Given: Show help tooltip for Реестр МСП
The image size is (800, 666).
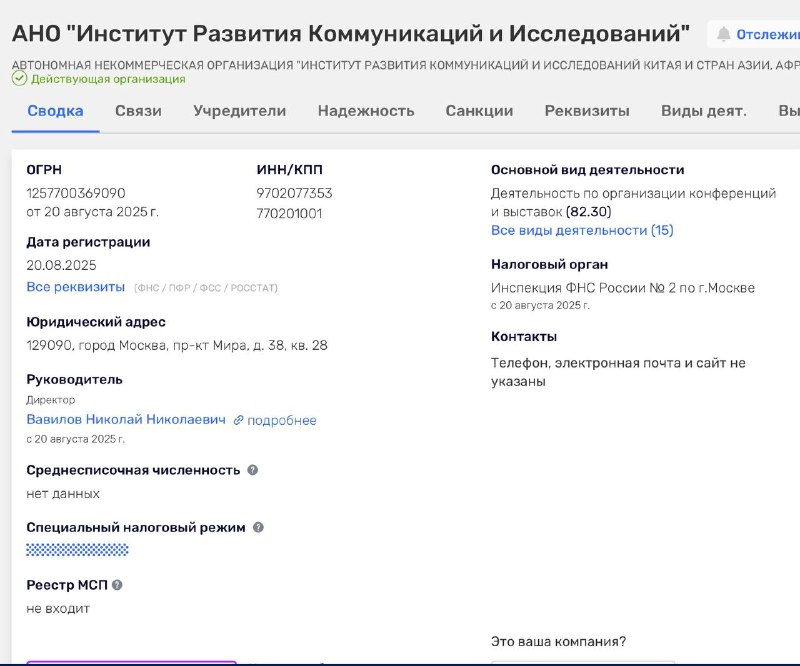Looking at the screenshot, I should coord(117,585).
